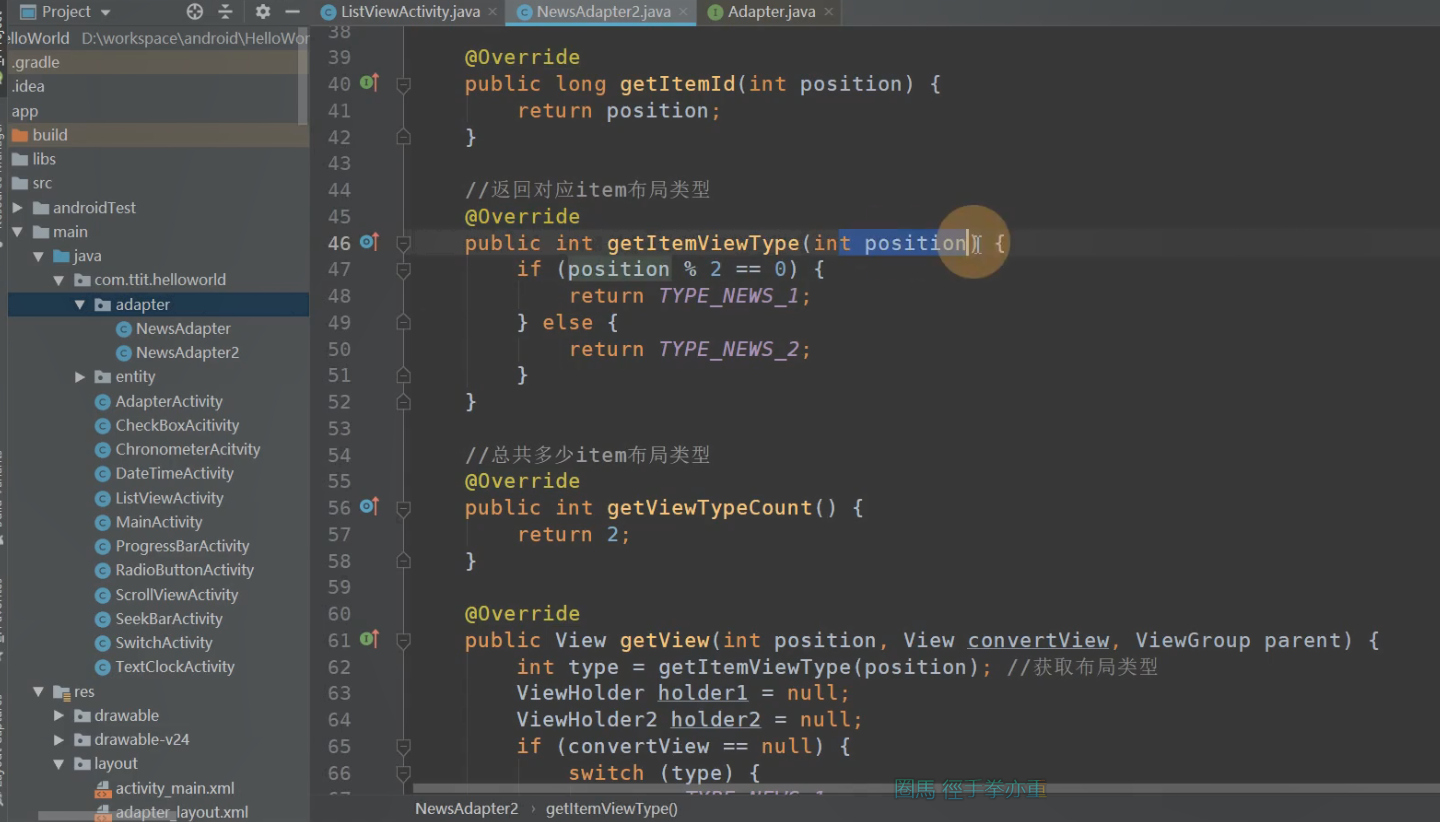The width and height of the screenshot is (1440, 822).
Task: Click the override gutter icon on line 40
Action: click(x=369, y=83)
